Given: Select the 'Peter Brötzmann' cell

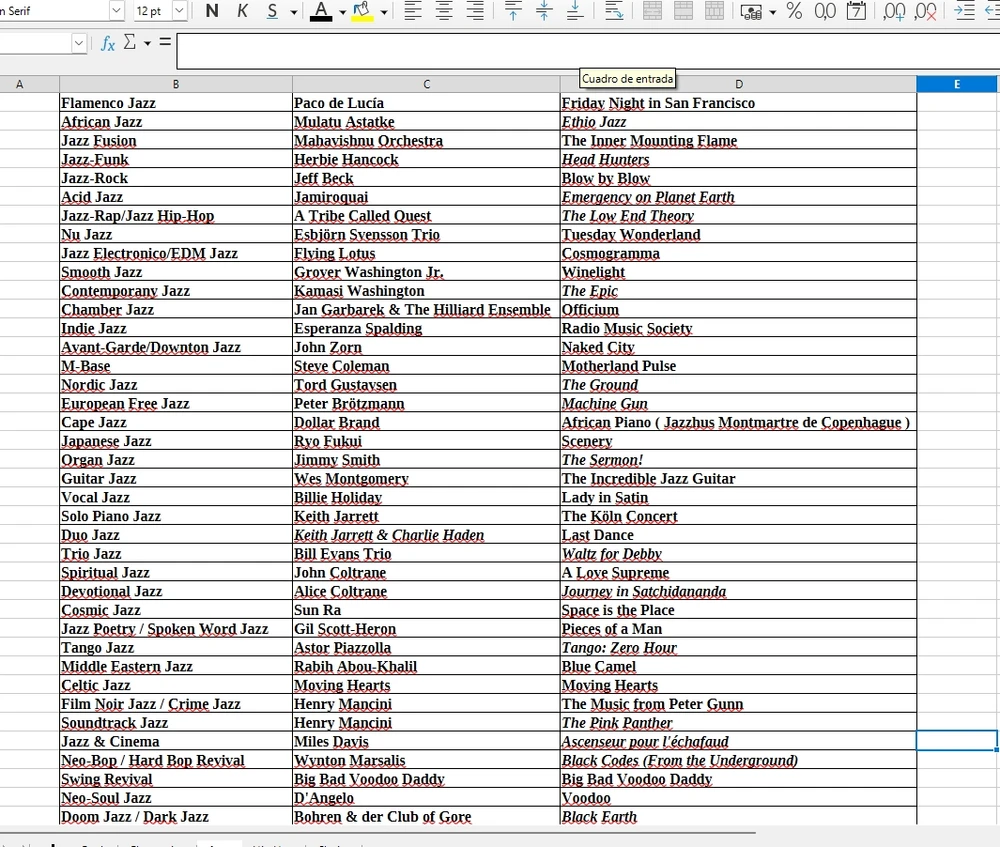Looking at the screenshot, I should 426,404.
